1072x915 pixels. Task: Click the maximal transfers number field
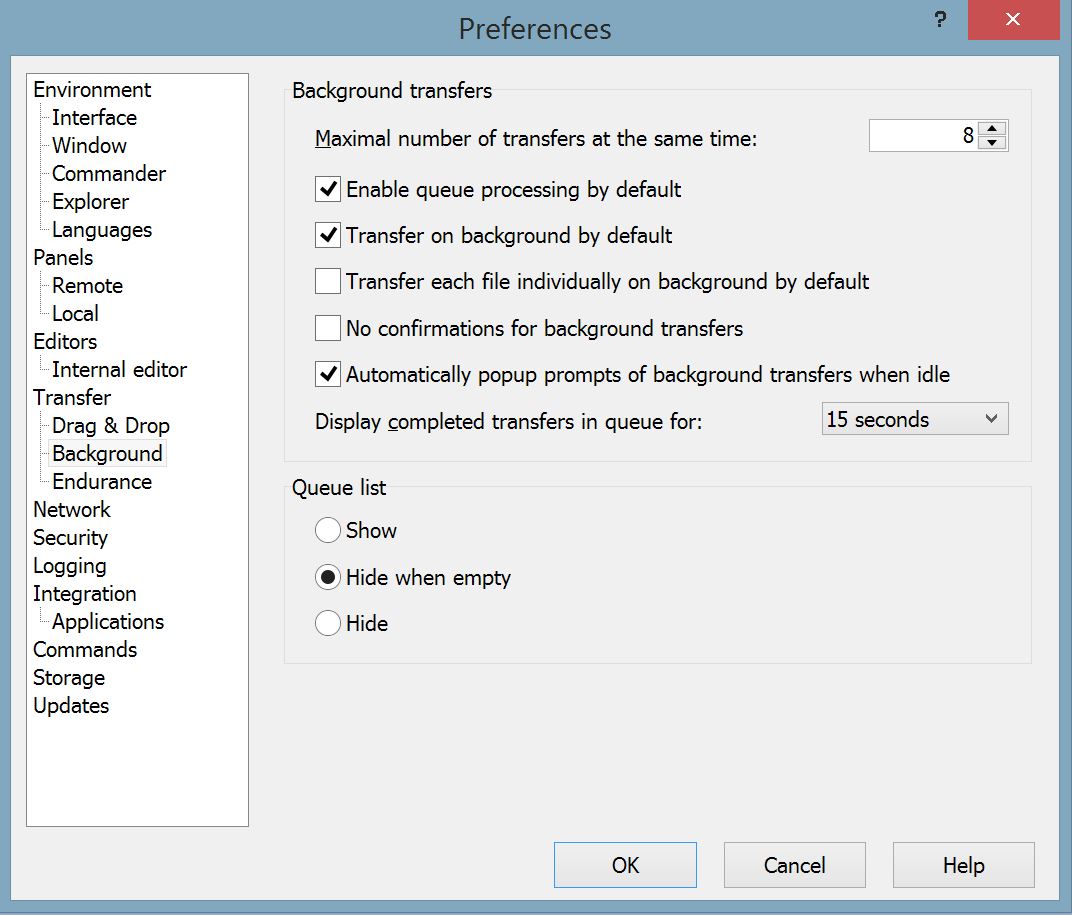click(x=922, y=136)
